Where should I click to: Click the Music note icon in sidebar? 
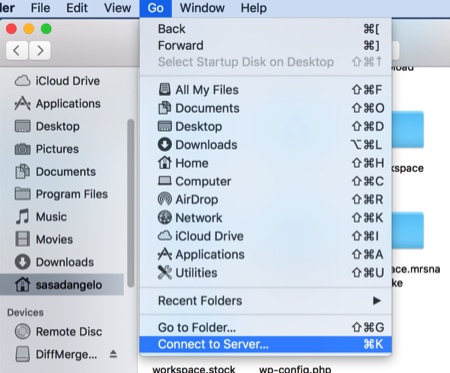click(x=22, y=217)
